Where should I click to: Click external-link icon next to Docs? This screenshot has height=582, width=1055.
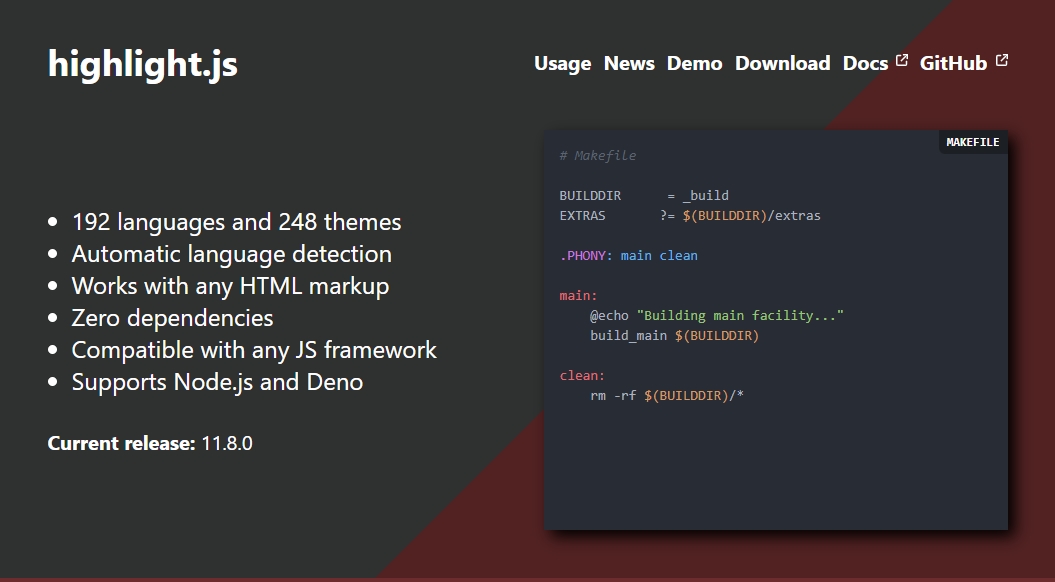(902, 60)
